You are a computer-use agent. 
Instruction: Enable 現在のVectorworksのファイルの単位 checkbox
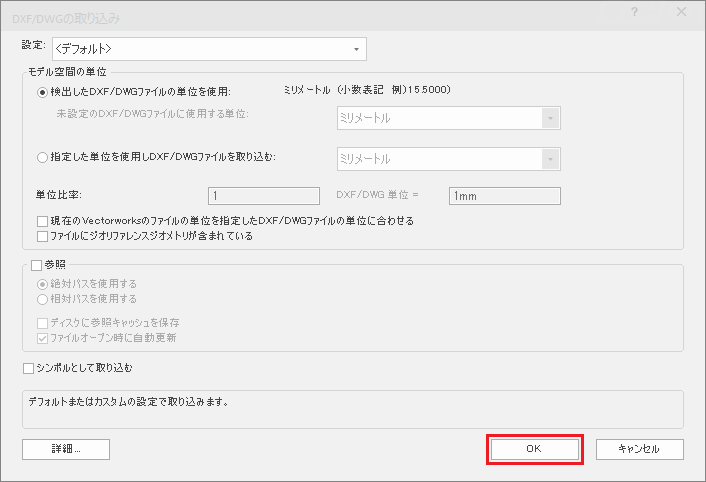point(42,221)
